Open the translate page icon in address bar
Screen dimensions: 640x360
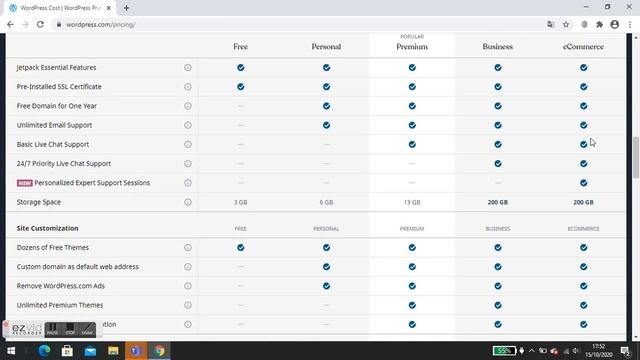[551, 24]
